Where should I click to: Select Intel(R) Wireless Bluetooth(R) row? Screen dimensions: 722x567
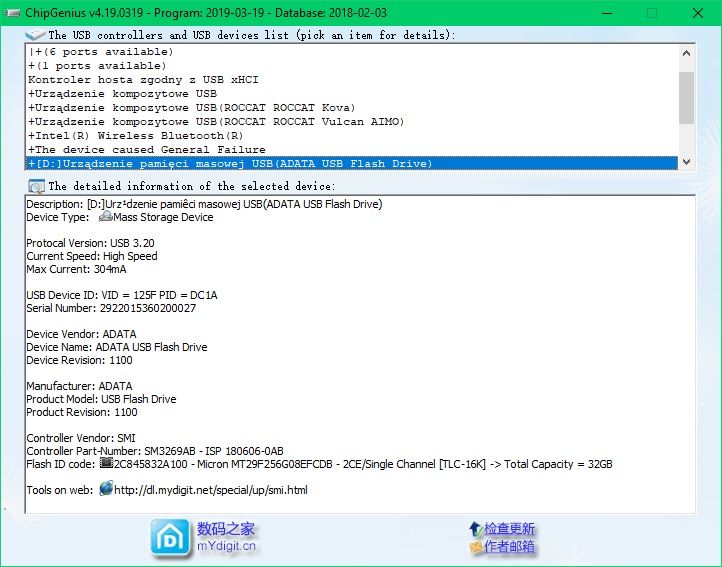tap(352, 135)
